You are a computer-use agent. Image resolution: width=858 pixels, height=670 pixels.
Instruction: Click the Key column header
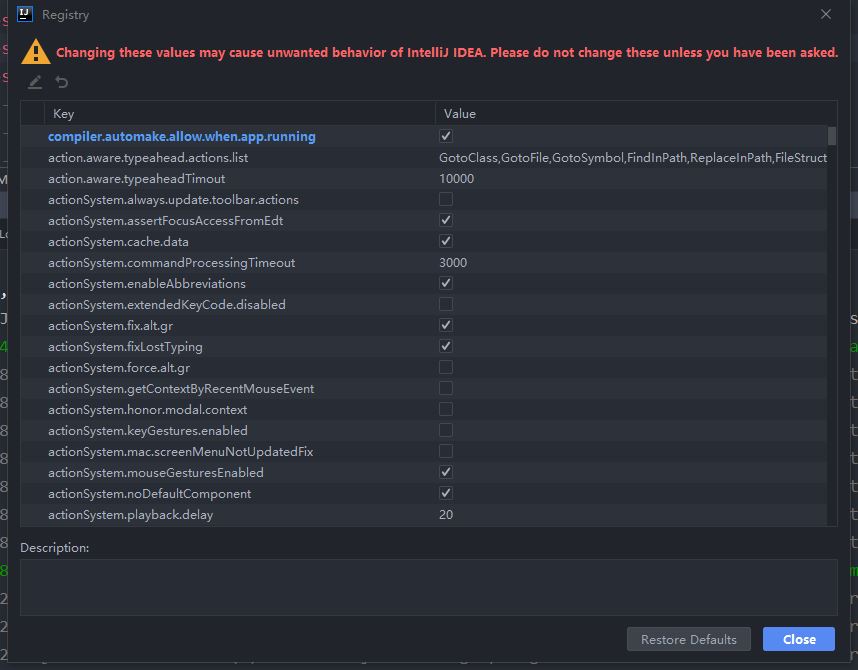click(x=63, y=114)
